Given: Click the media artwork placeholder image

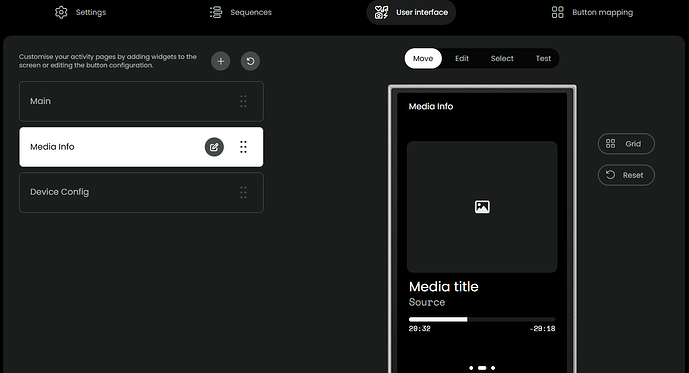Looking at the screenshot, I should click(482, 207).
